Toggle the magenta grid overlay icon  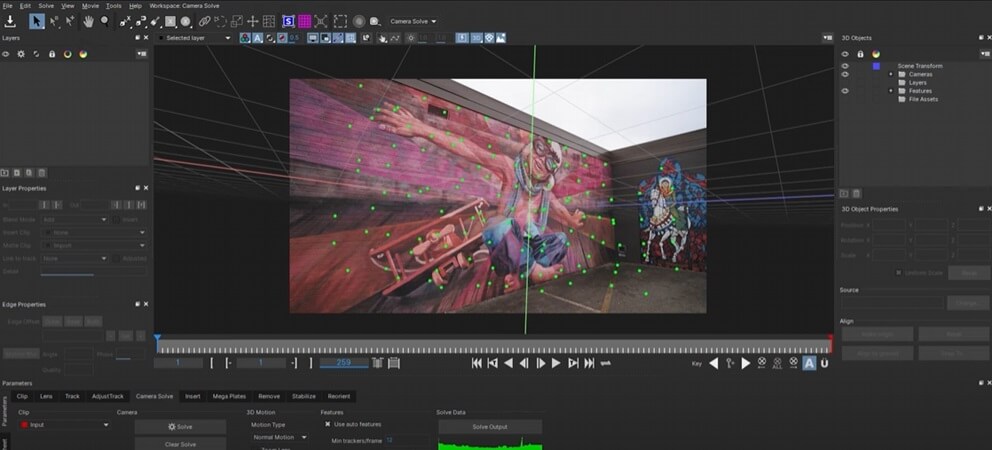(305, 20)
